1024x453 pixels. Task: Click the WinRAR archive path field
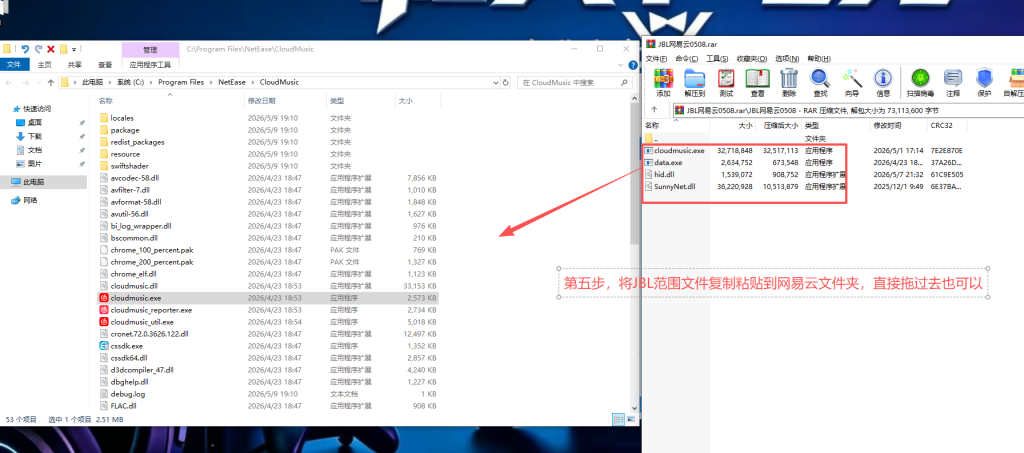848,110
